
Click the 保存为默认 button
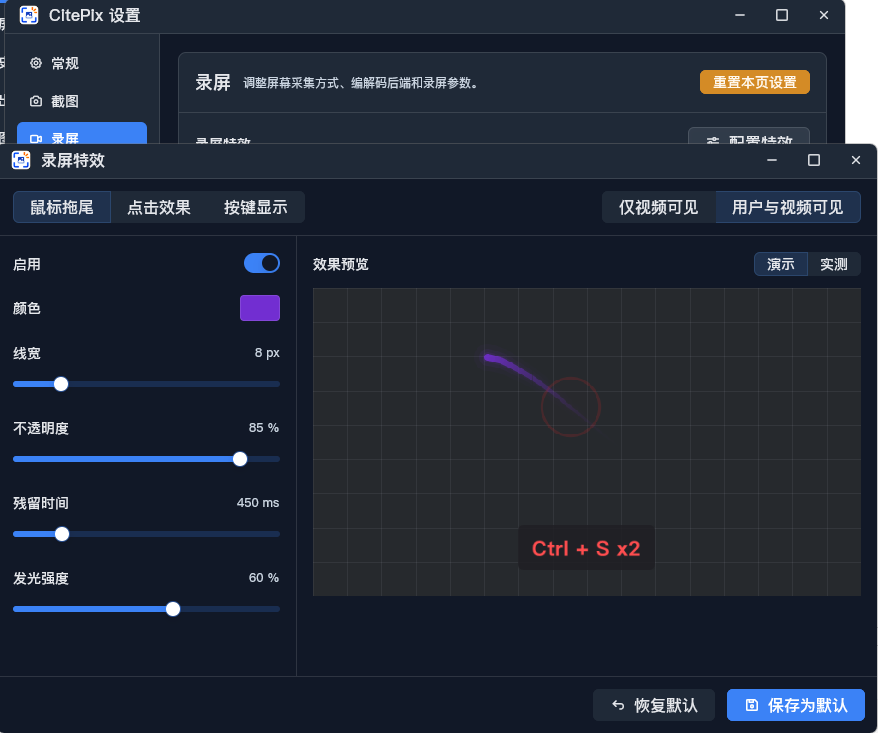796,705
